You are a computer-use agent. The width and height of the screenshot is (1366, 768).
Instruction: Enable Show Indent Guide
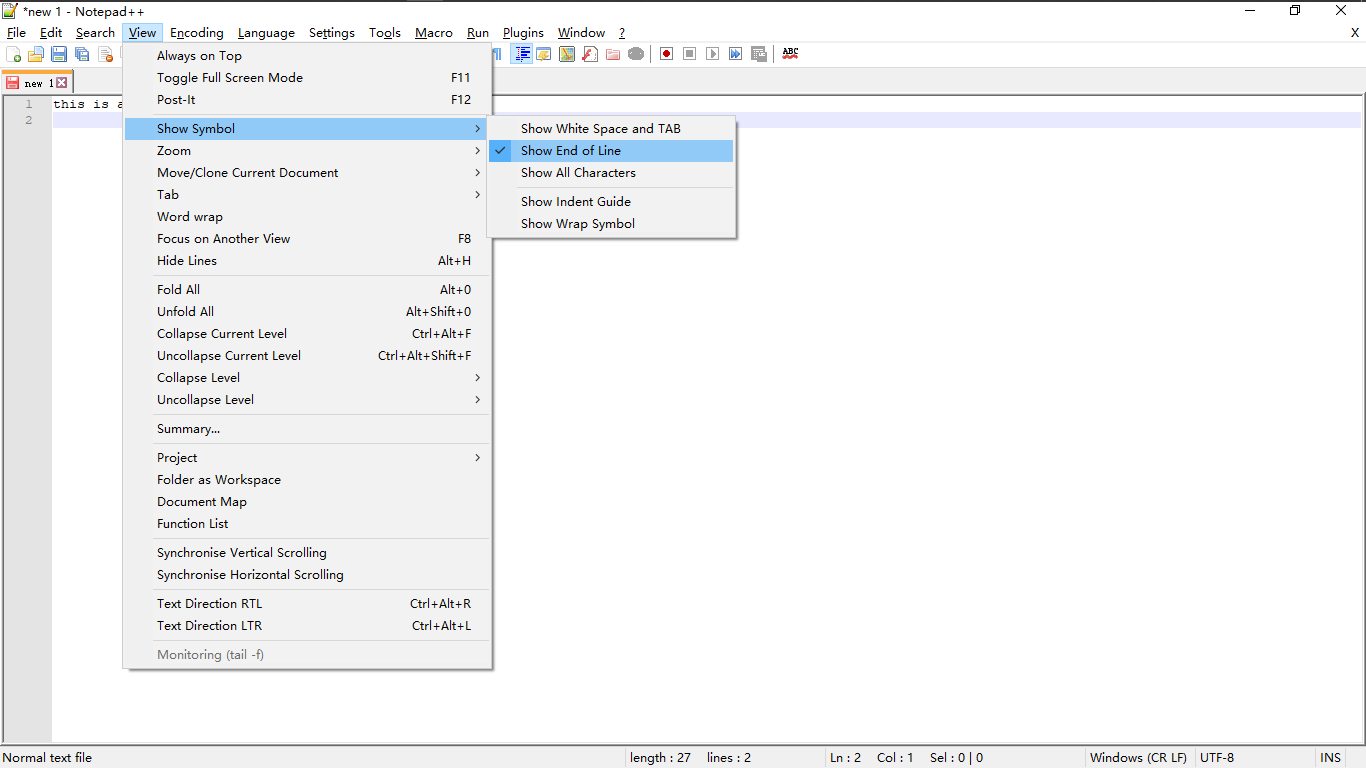tap(575, 201)
